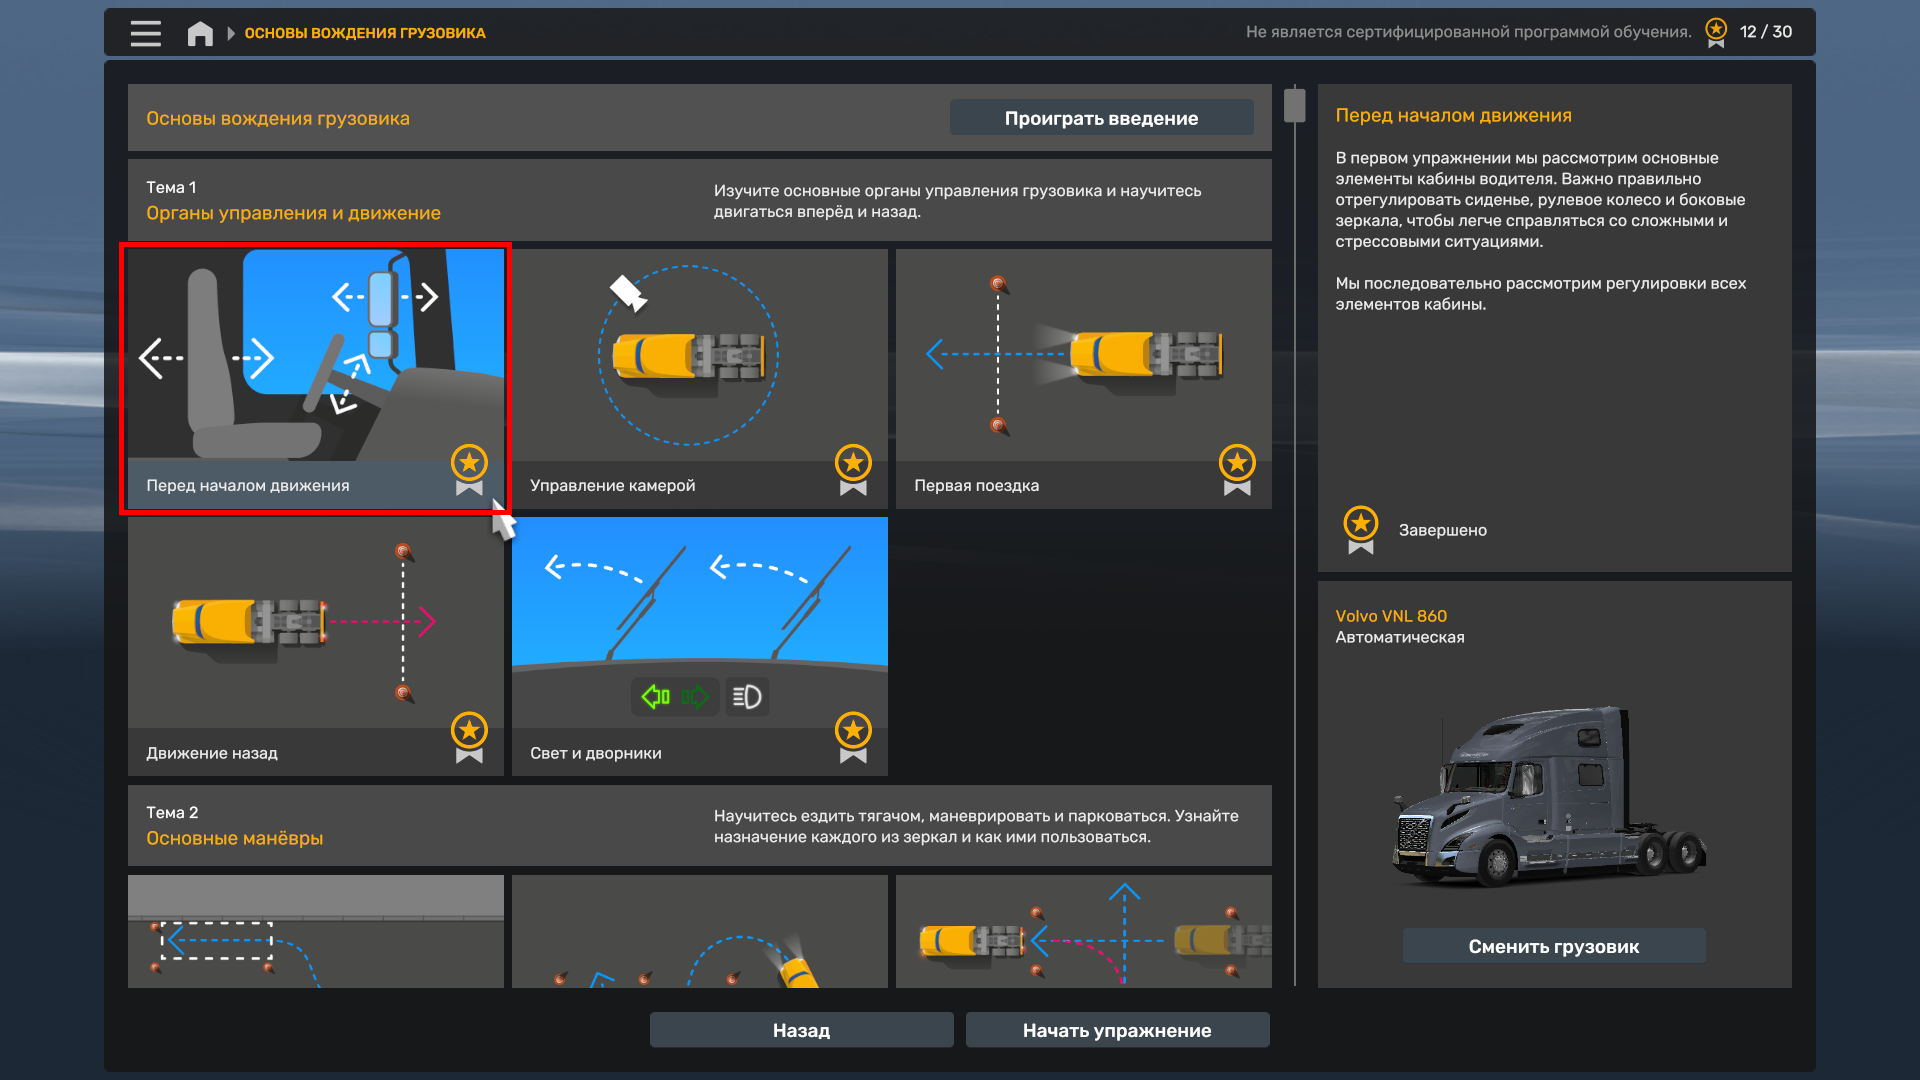Viewport: 1920px width, 1080px height.
Task: Click the lesson list scrollbar handle
Action: pyautogui.click(x=1295, y=105)
